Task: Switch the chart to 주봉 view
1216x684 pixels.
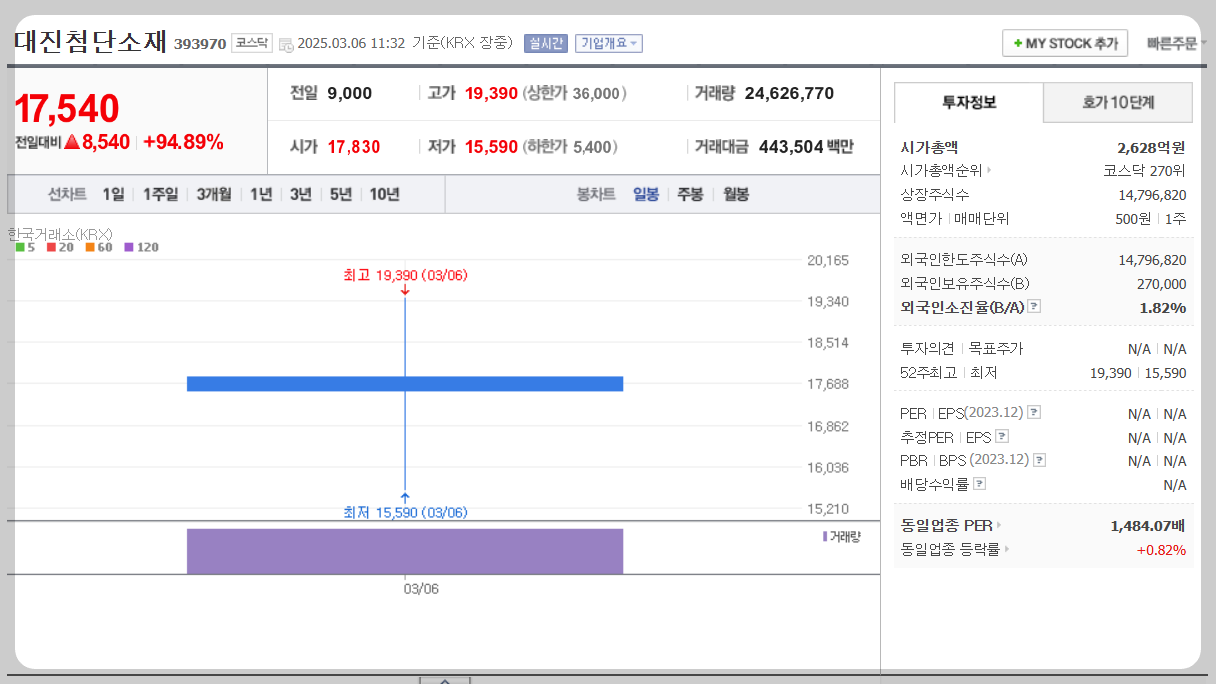Action: [x=689, y=195]
